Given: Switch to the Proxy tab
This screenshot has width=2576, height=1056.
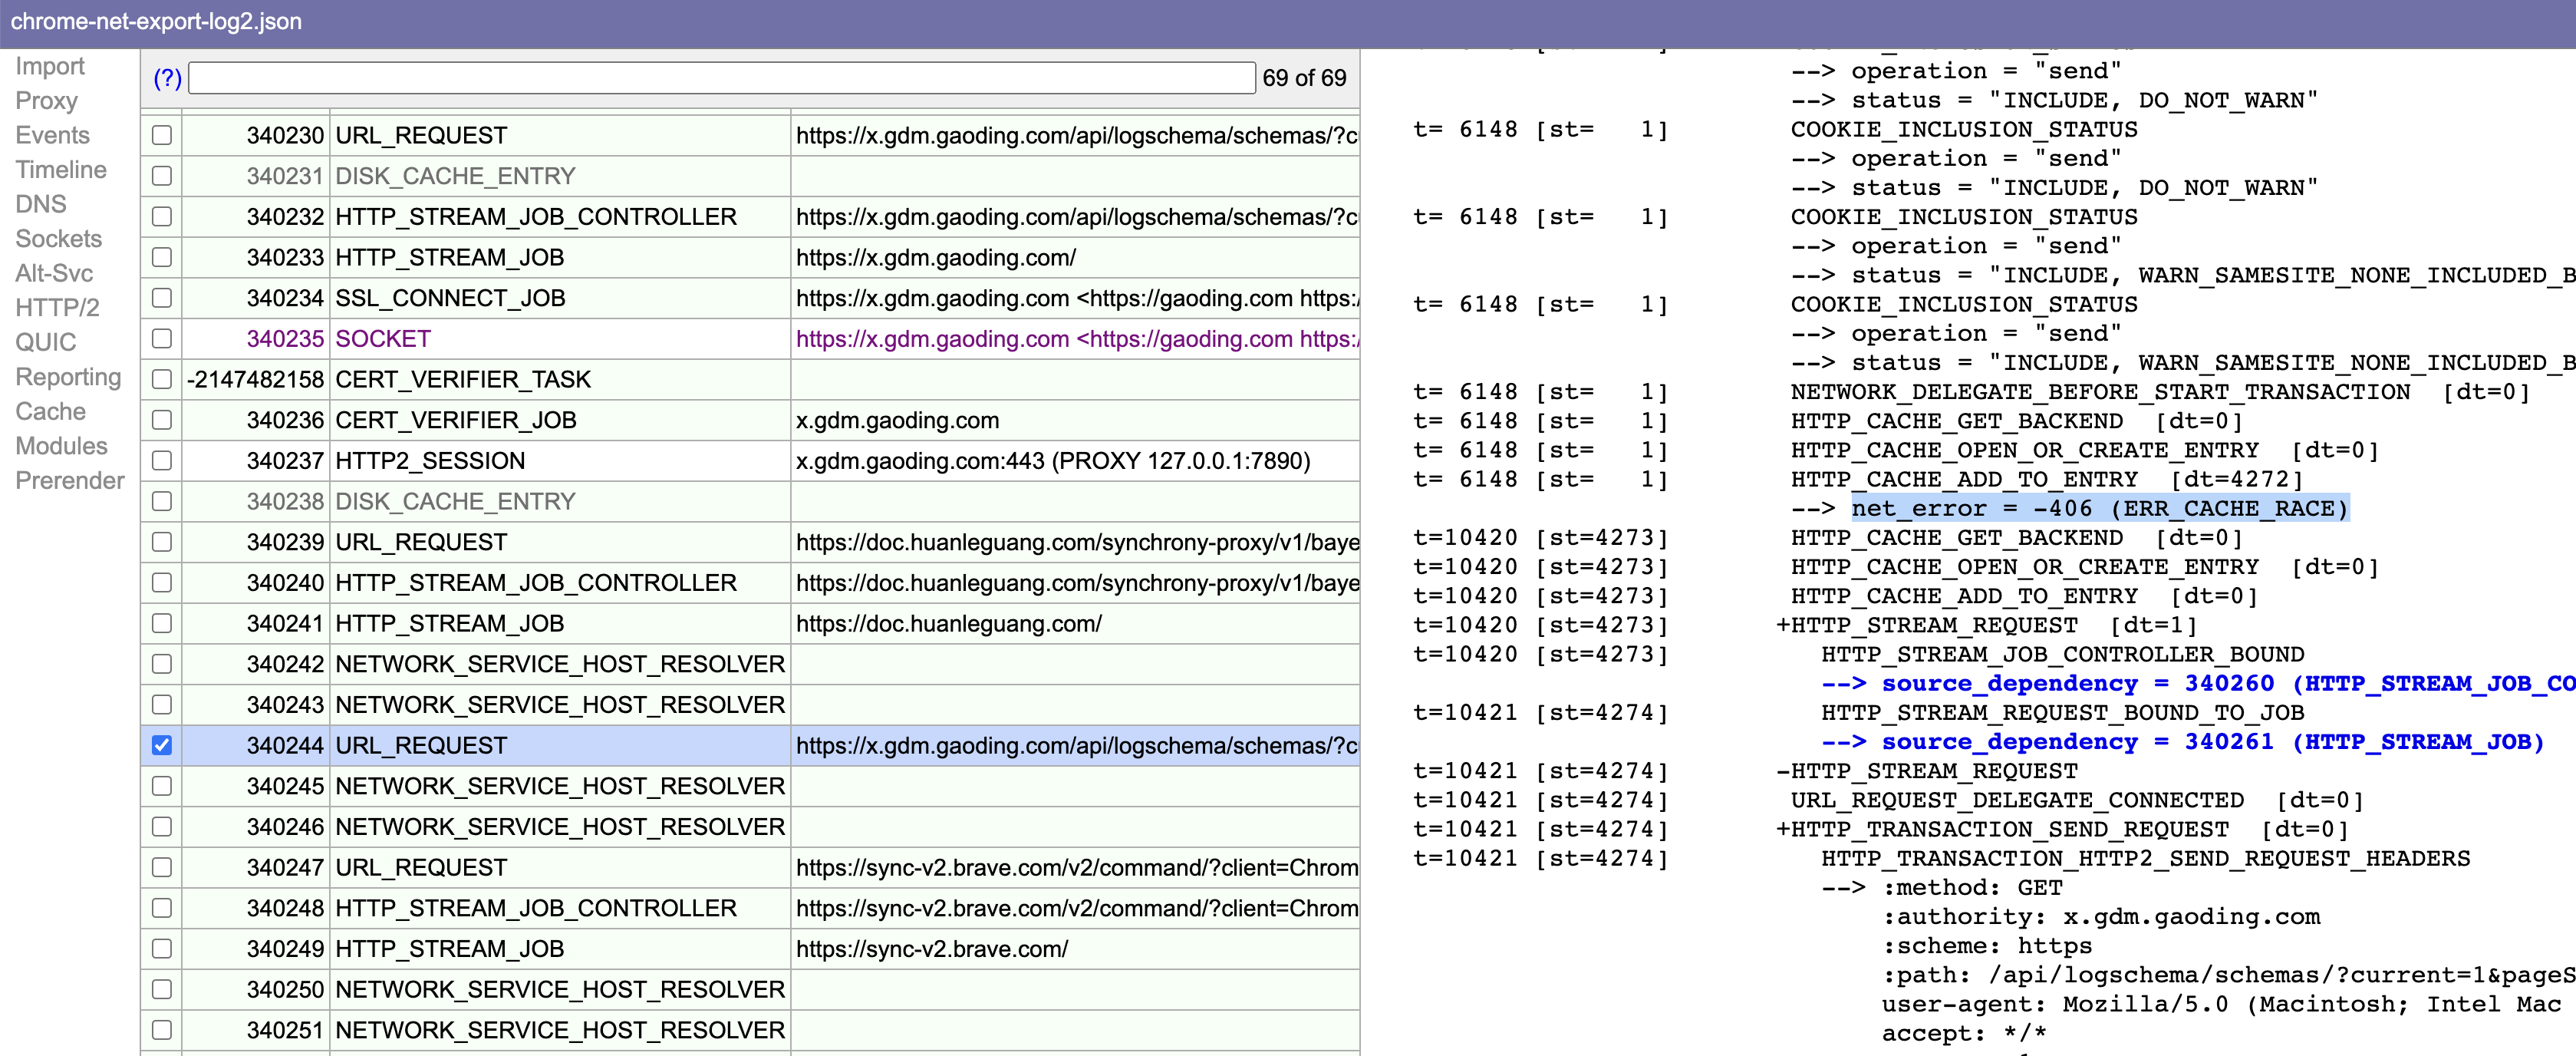Looking at the screenshot, I should [46, 101].
